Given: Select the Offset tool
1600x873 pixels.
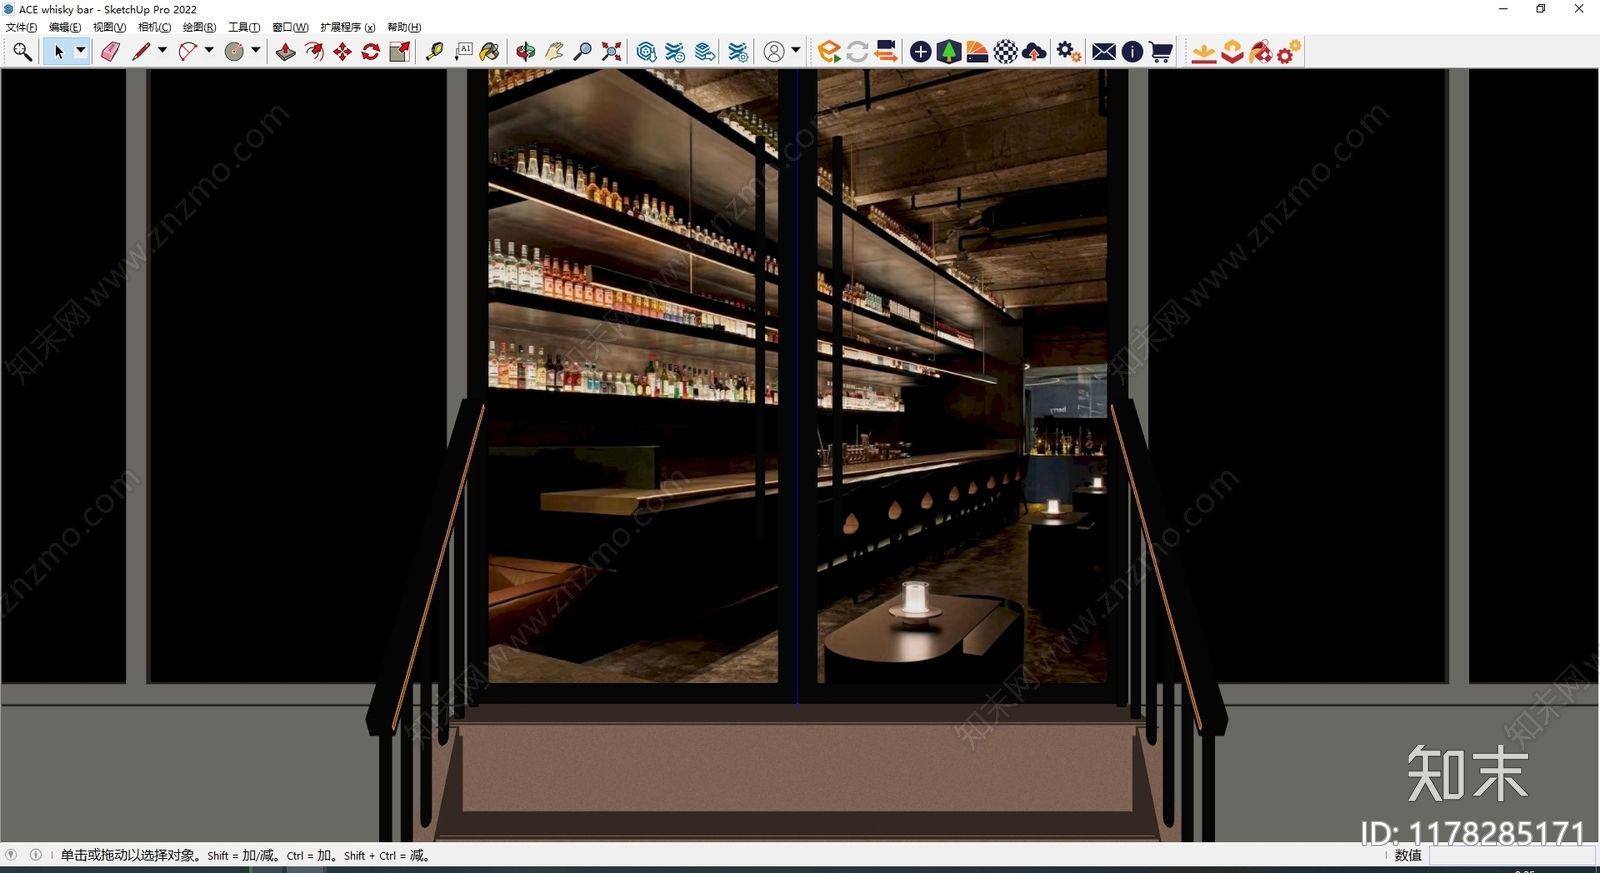Looking at the screenshot, I should [314, 52].
